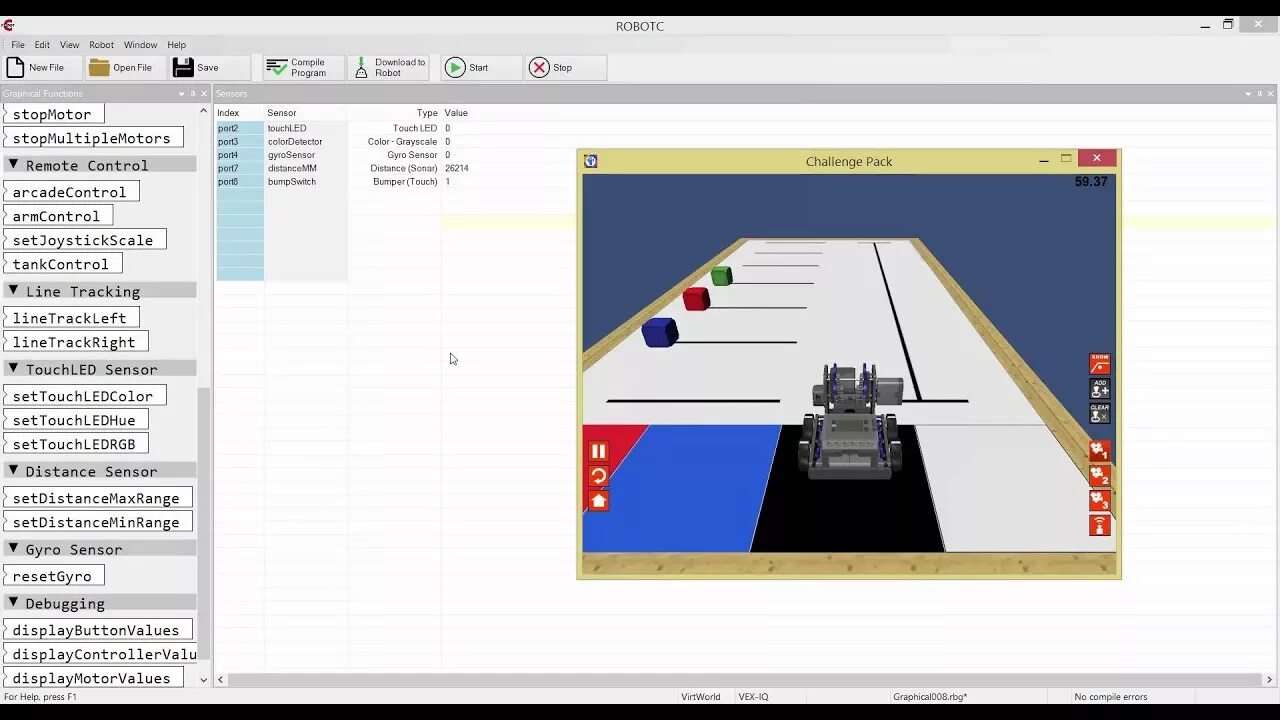Select the stopMotor function block
The image size is (1280, 720).
click(52, 114)
